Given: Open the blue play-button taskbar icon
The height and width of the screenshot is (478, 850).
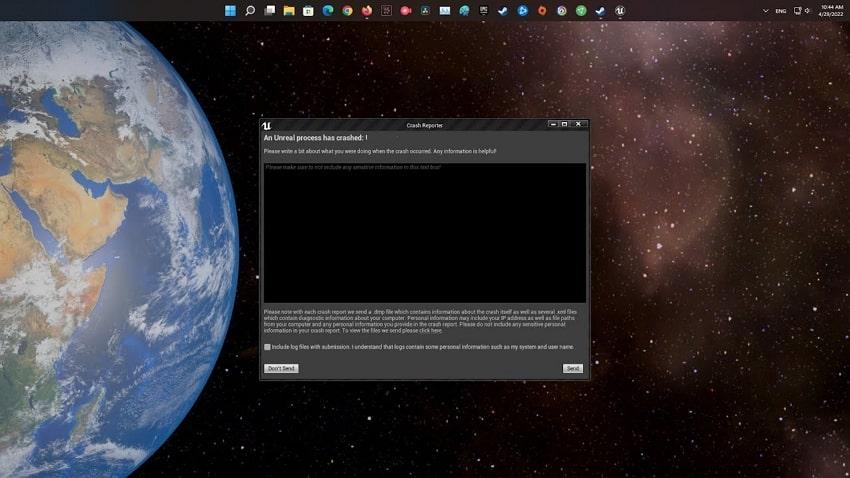Looking at the screenshot, I should click(x=523, y=11).
